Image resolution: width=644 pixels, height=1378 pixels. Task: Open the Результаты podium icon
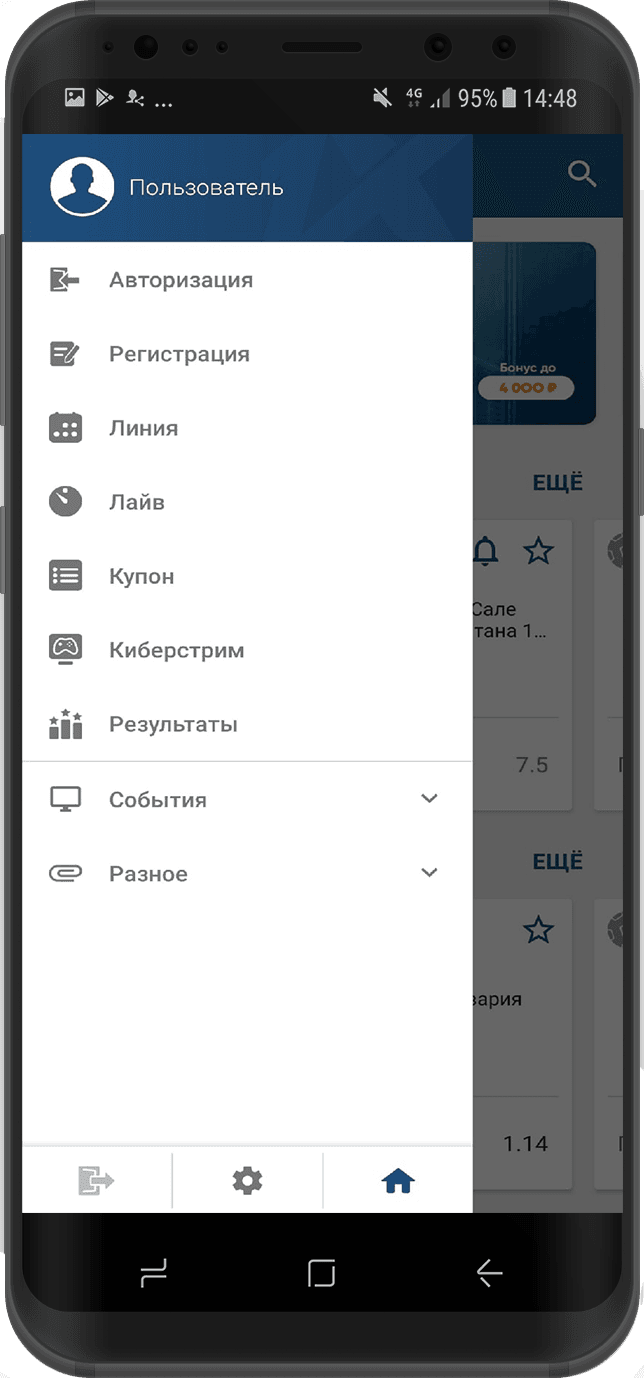65,724
